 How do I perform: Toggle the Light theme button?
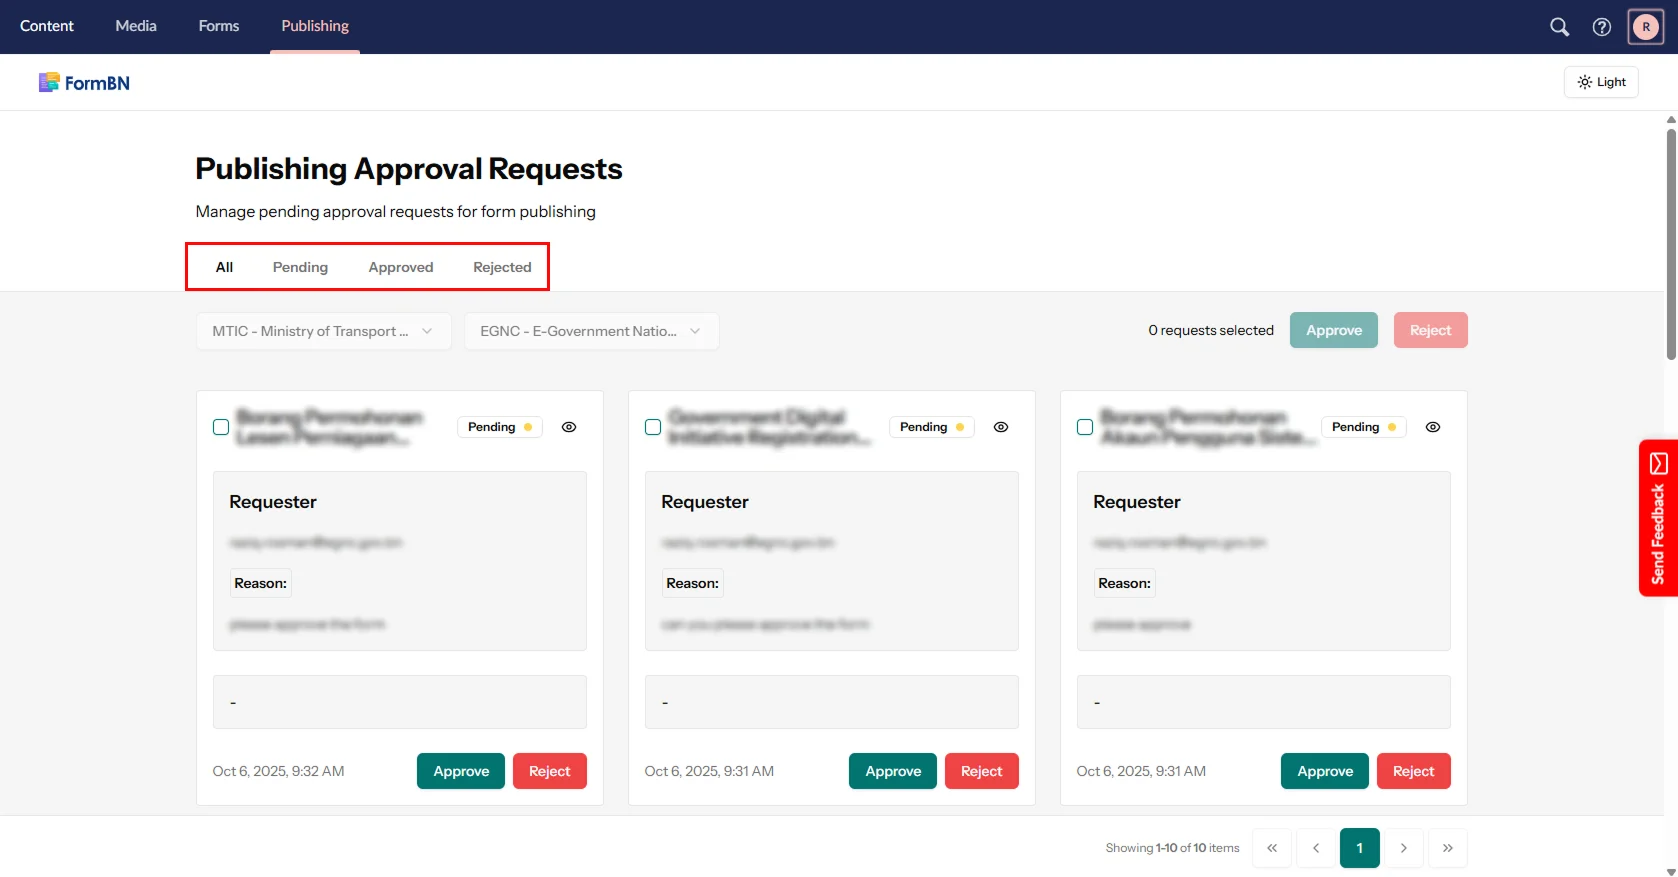pyautogui.click(x=1601, y=82)
